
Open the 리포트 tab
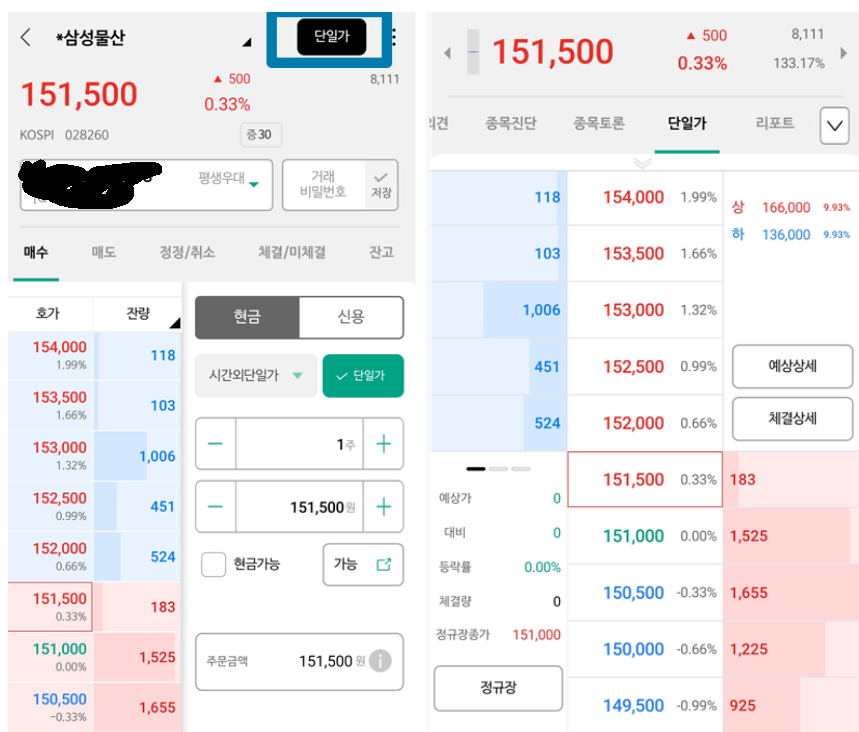click(x=775, y=123)
